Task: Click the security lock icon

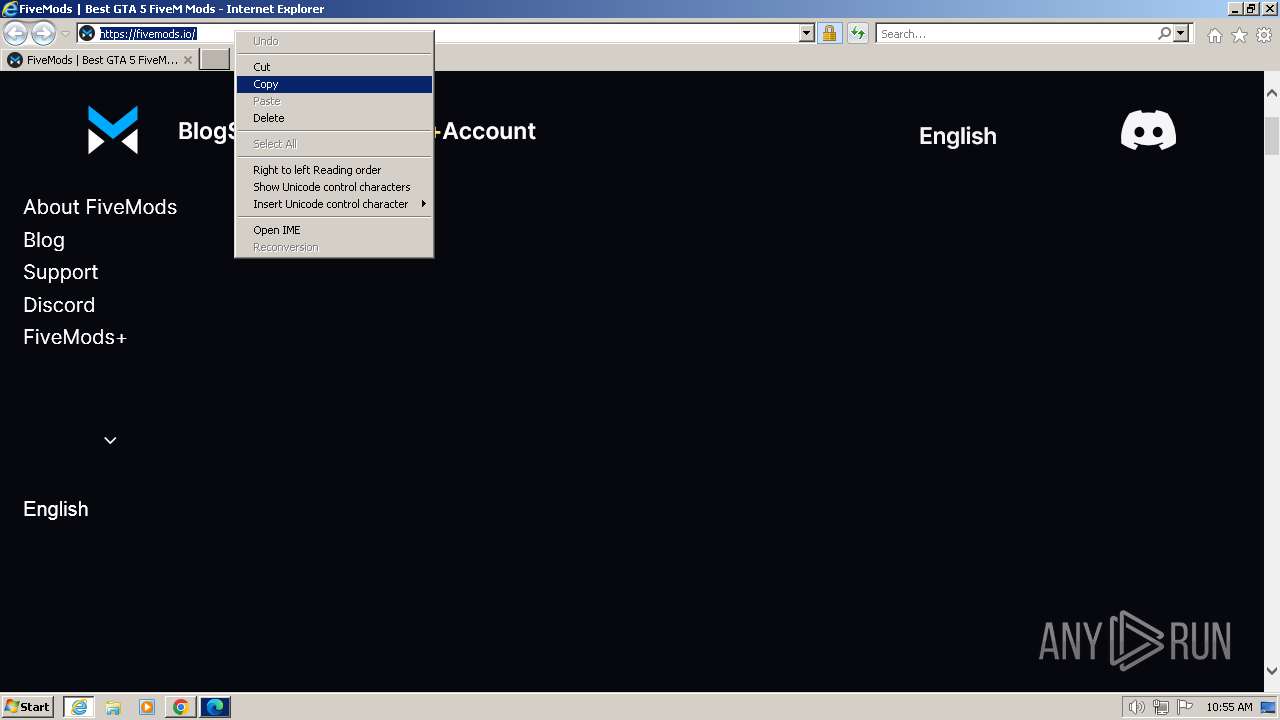Action: coord(829,34)
